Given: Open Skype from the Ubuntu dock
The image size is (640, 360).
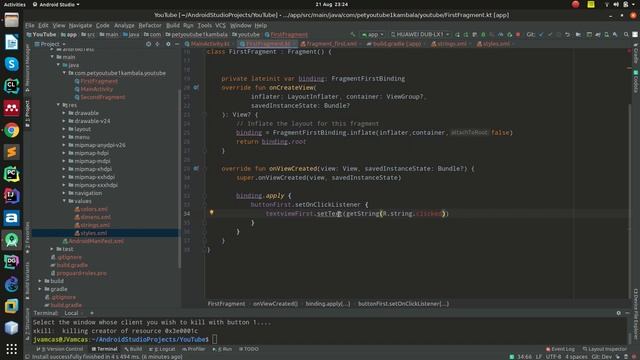Looking at the screenshot, I should (11, 64).
